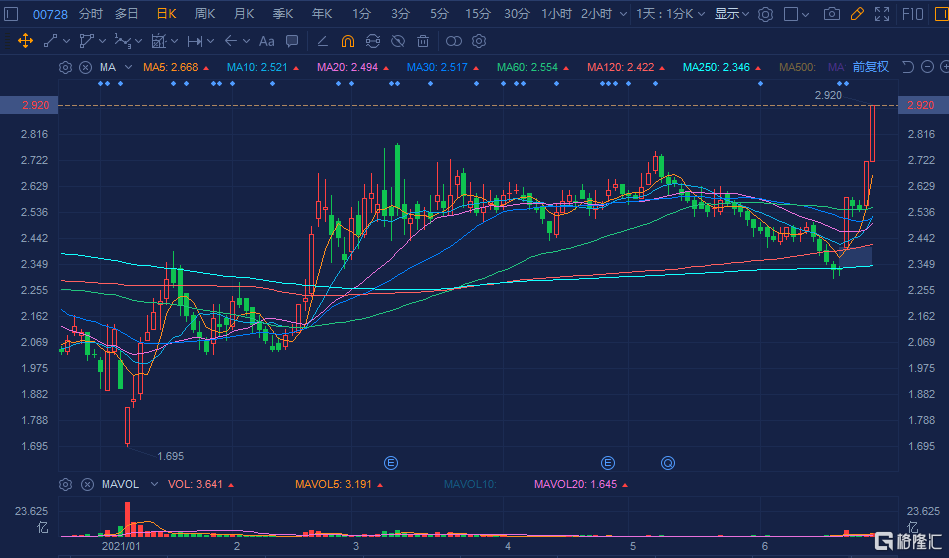This screenshot has width=949, height=558.
Task: Toggle hide-drawings eye icon
Action: tap(398, 41)
